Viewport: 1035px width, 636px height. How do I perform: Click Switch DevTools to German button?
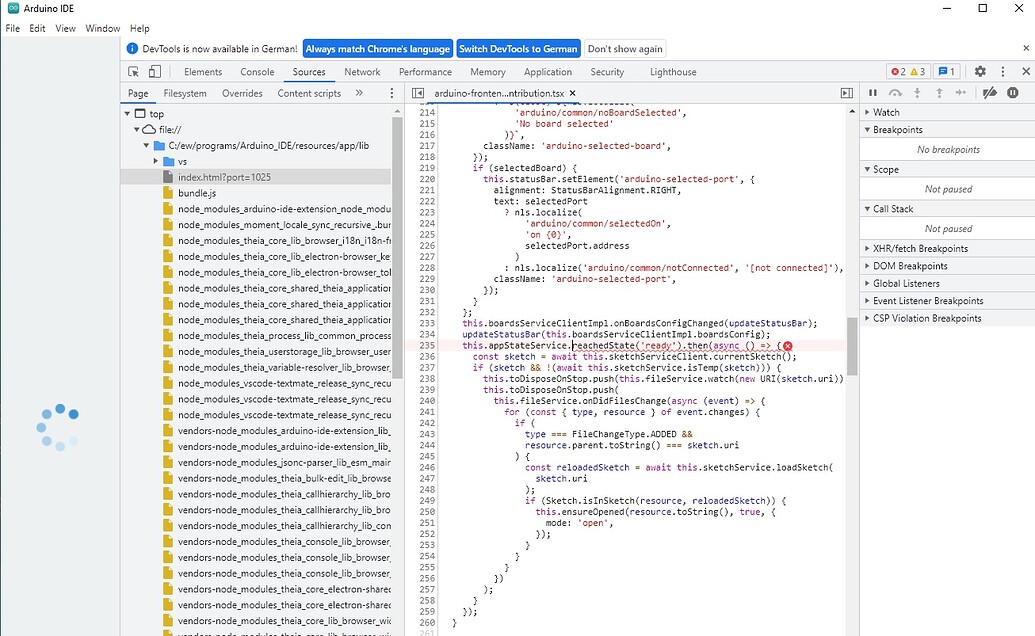(518, 49)
